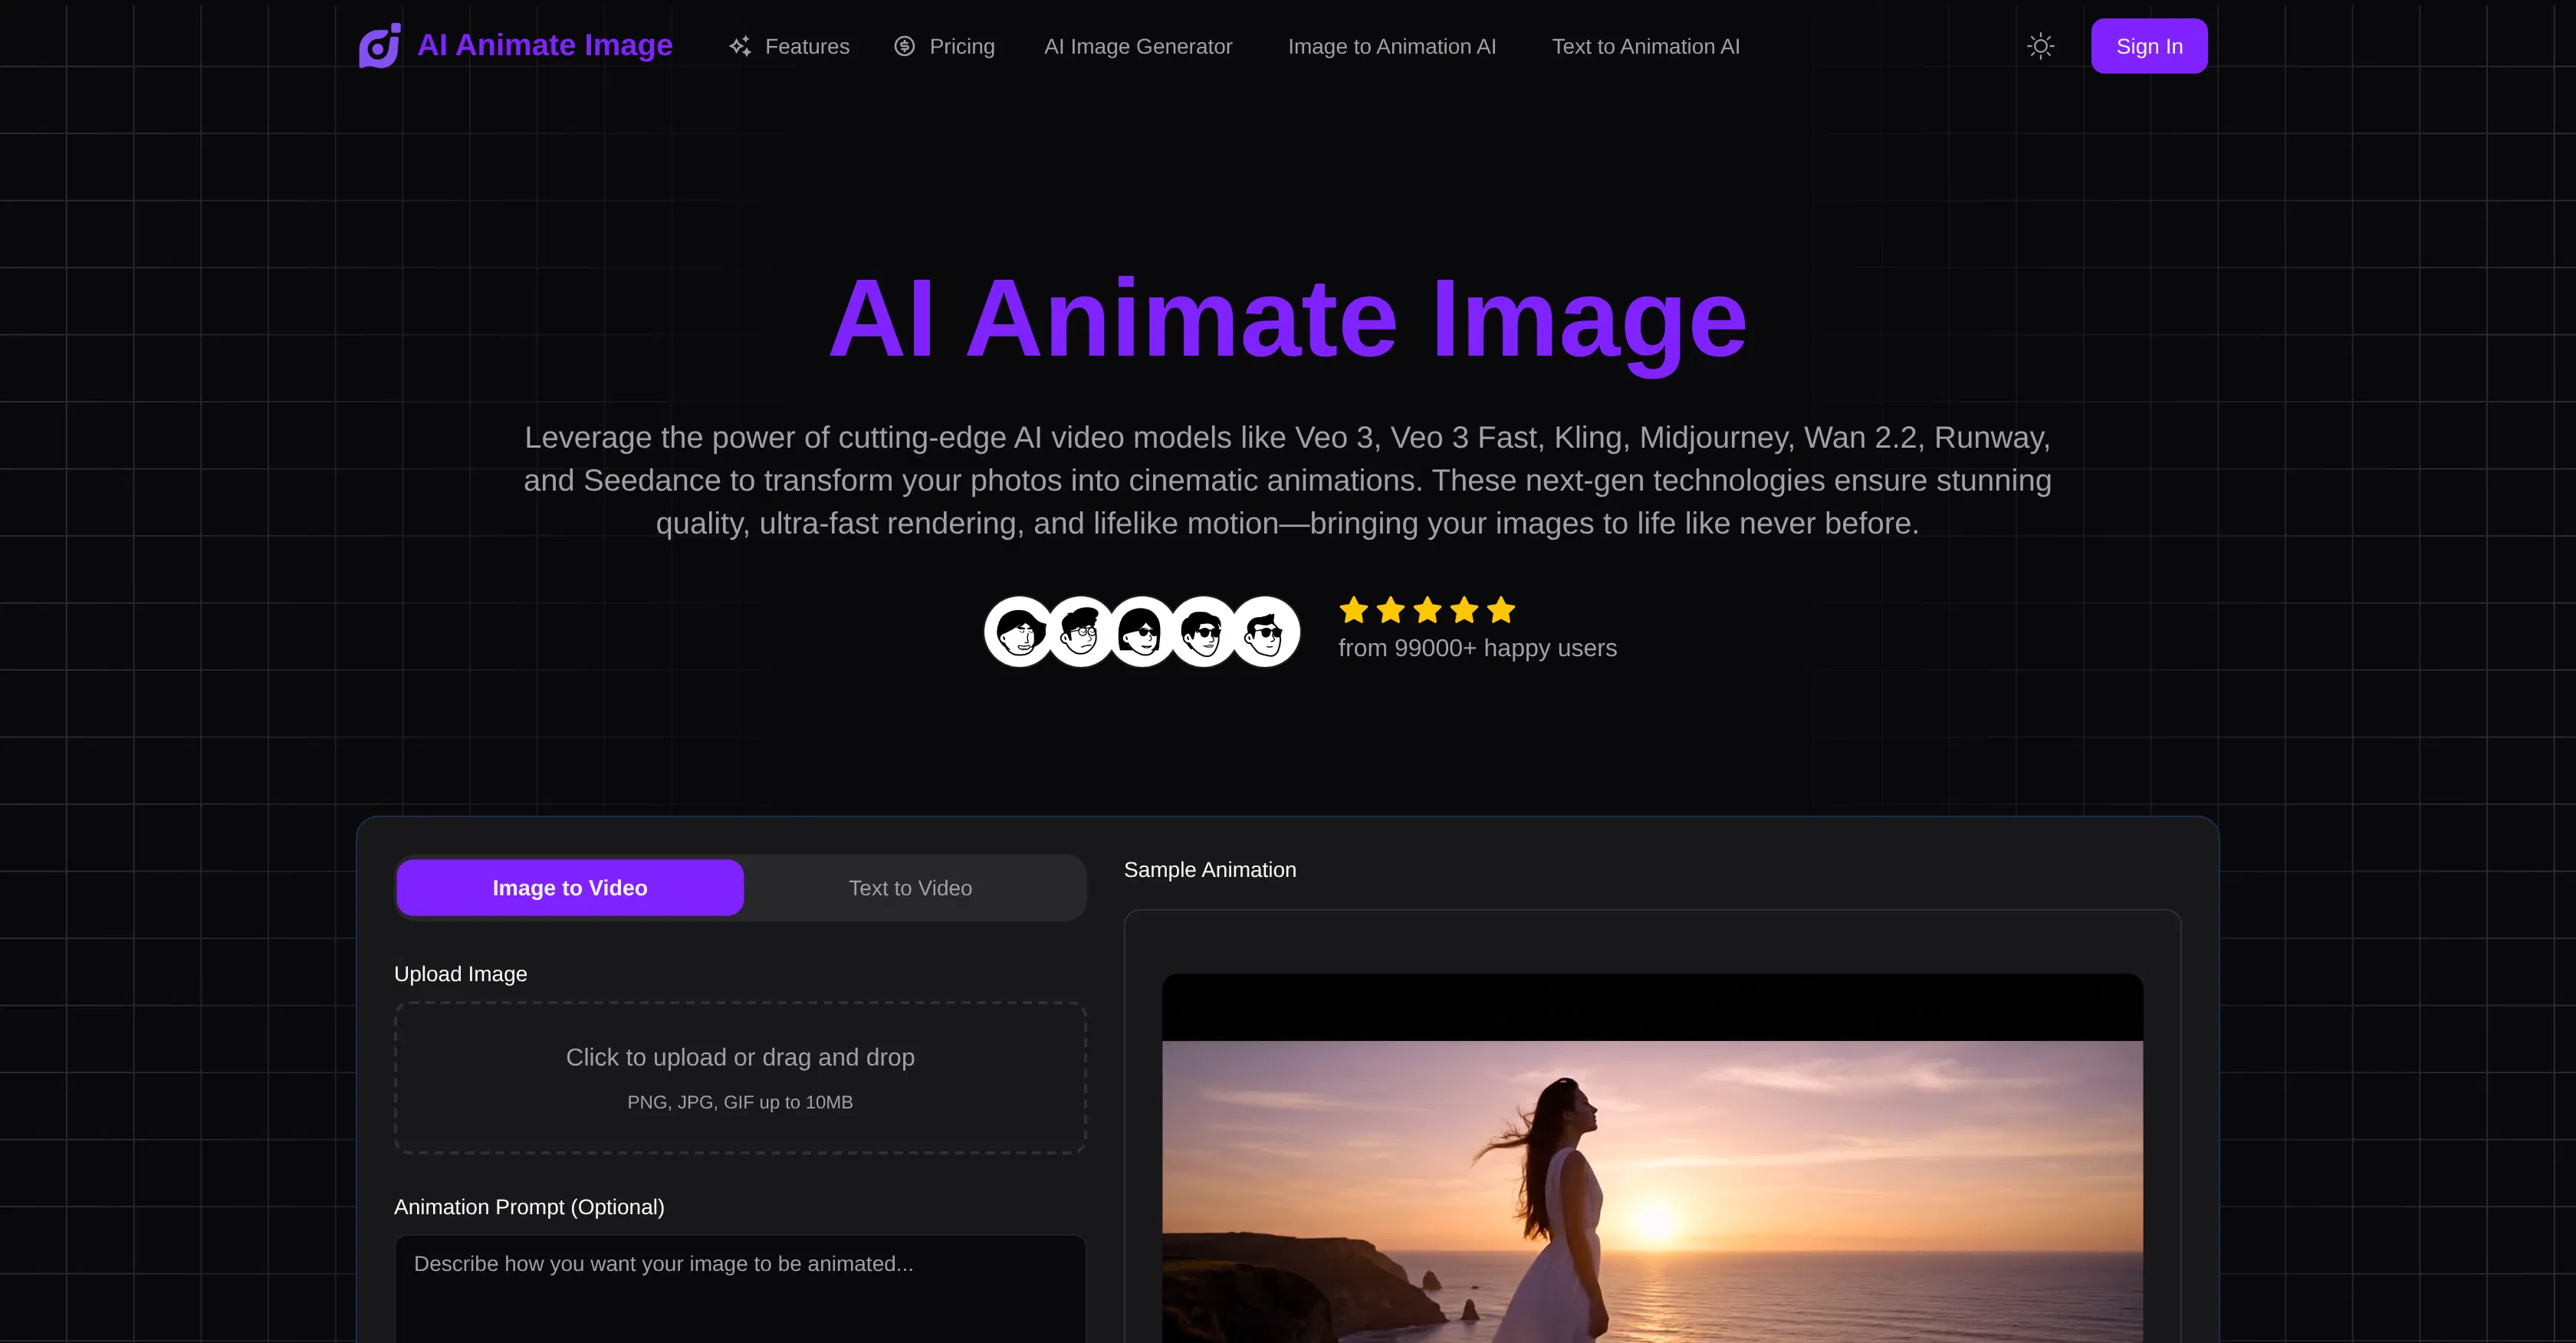Click the dollar icon beside Pricing
The image size is (2576, 1343).
pos(903,46)
